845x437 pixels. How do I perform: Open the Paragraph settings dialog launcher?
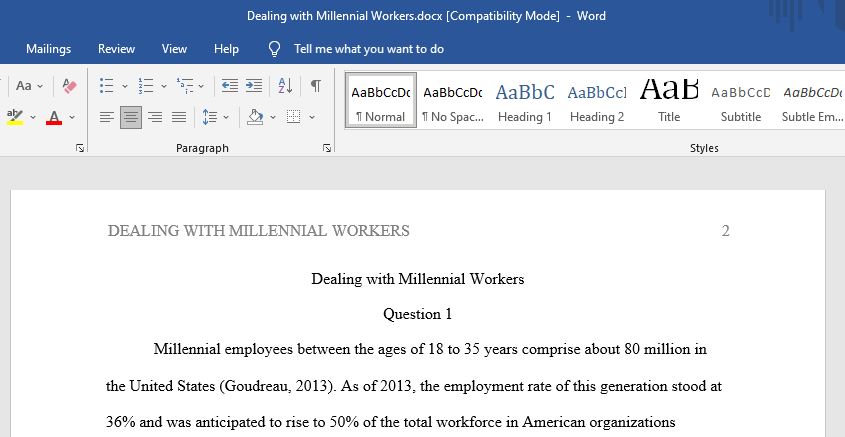coord(327,148)
